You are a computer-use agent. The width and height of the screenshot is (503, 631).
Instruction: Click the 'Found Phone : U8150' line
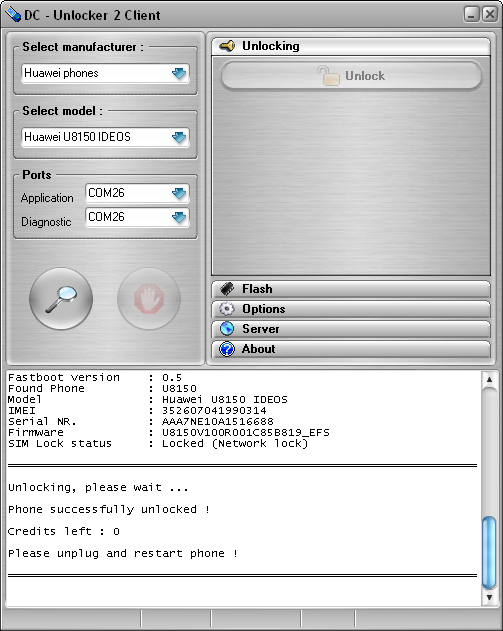coord(102,388)
